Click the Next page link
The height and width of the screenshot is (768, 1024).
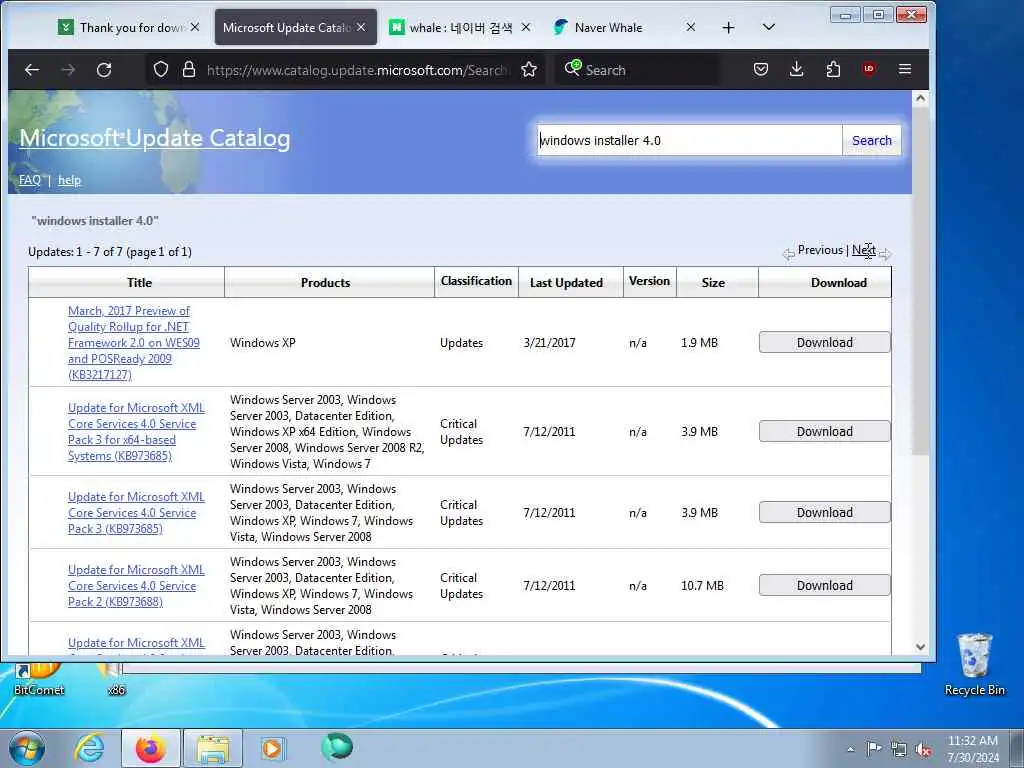point(863,250)
